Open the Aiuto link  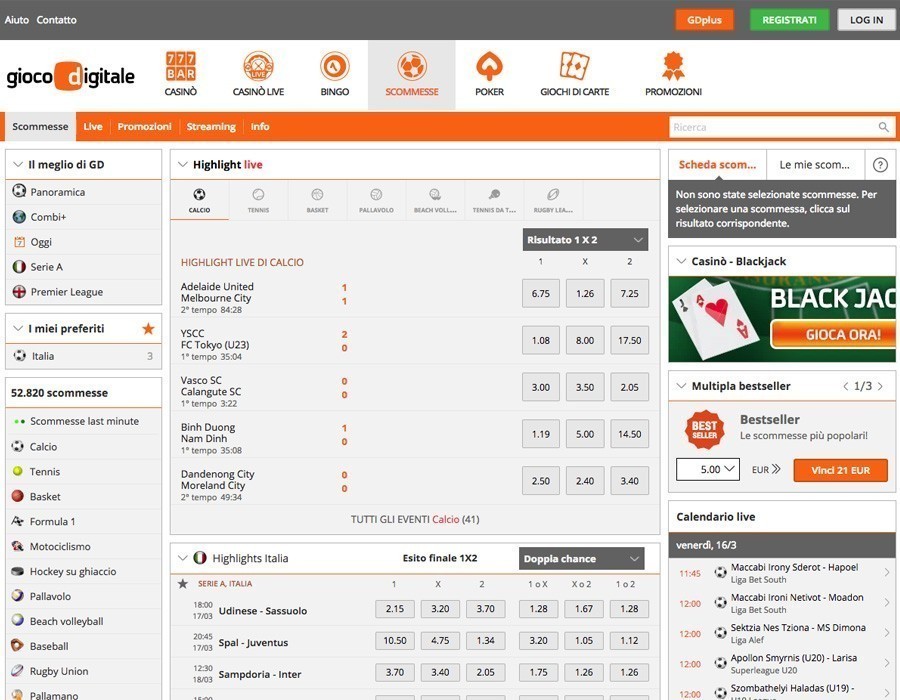[17, 20]
